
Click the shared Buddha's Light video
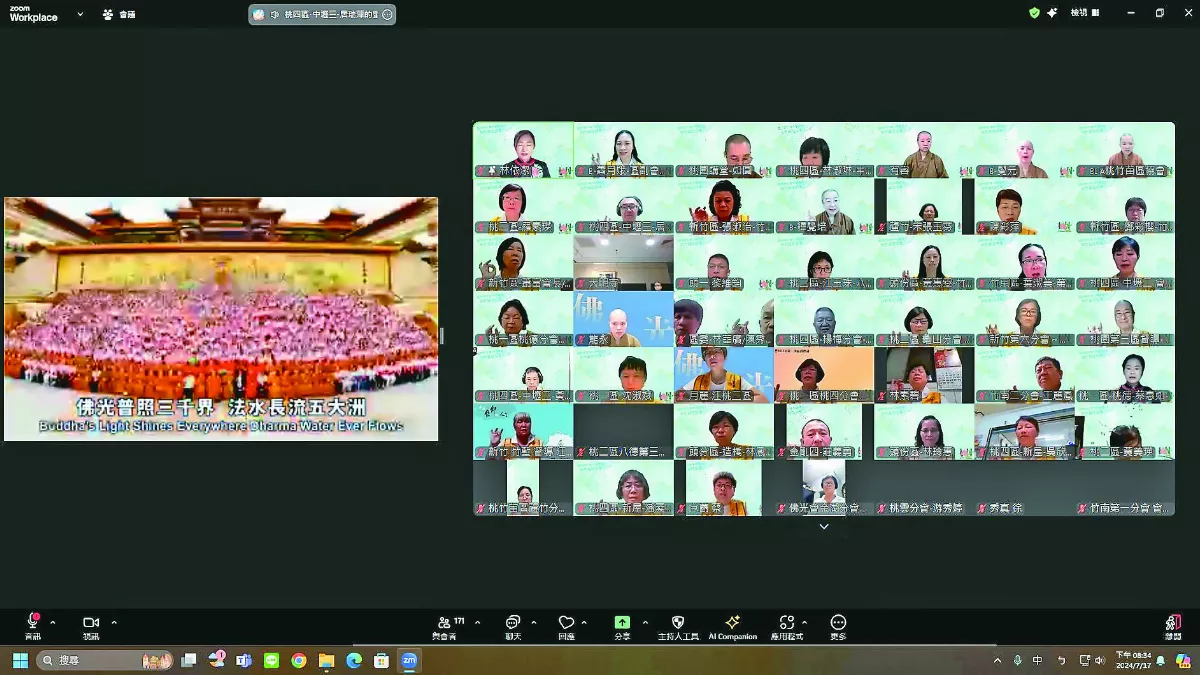(221, 319)
